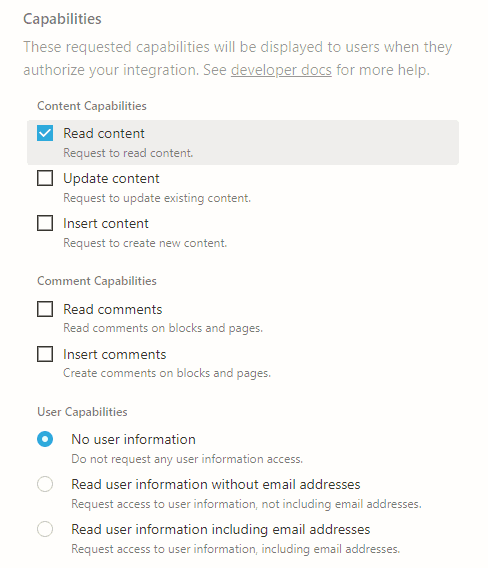Screen dimensions: 488x568
Task: Click 'Read comments on blocks and pages.' text
Action: pos(163,328)
